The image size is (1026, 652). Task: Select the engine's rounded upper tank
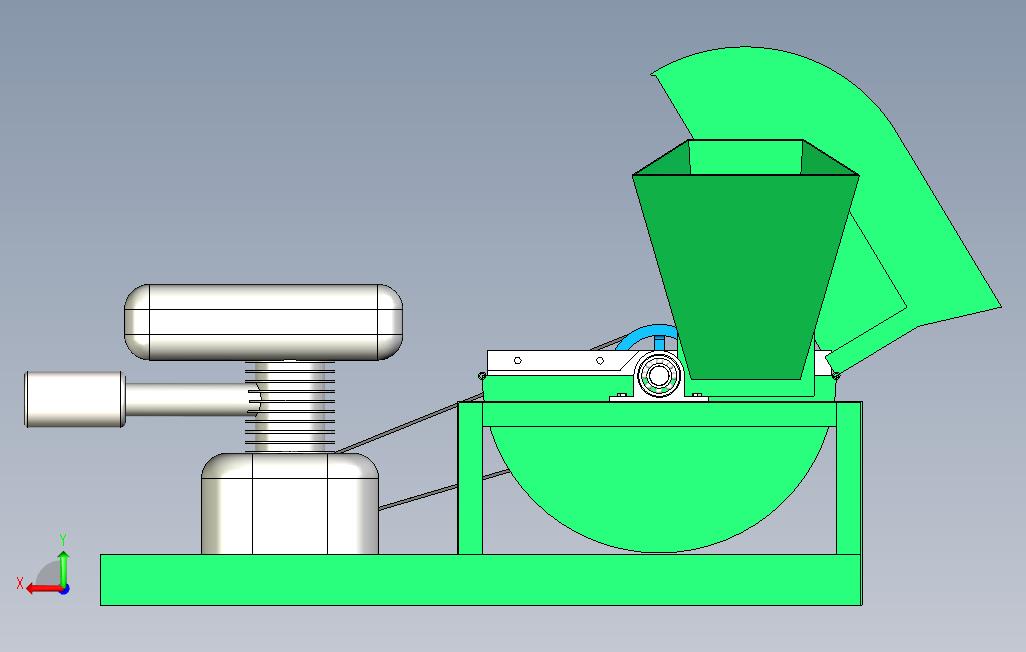[x=263, y=322]
